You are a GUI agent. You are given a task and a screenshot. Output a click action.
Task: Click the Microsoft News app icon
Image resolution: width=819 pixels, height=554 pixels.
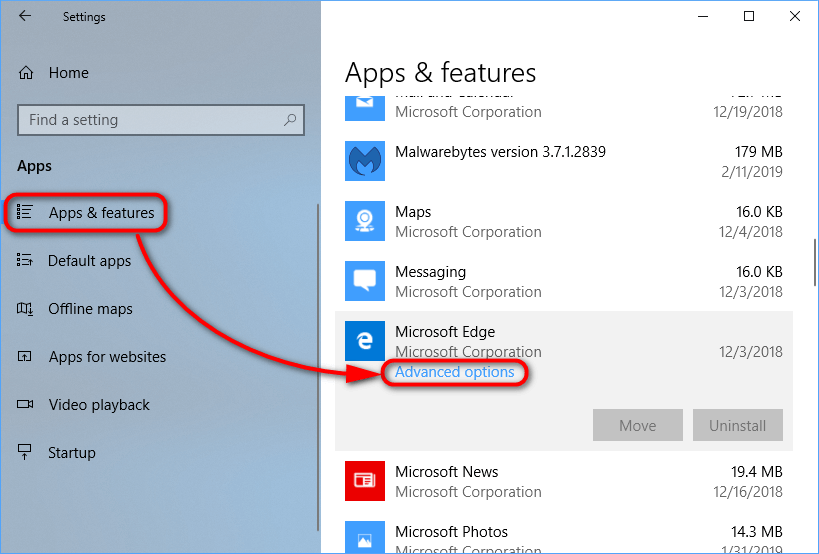pos(365,481)
